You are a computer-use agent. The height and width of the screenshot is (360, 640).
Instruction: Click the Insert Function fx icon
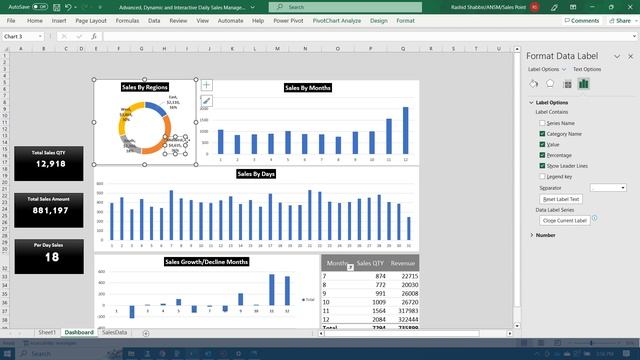tap(94, 36)
